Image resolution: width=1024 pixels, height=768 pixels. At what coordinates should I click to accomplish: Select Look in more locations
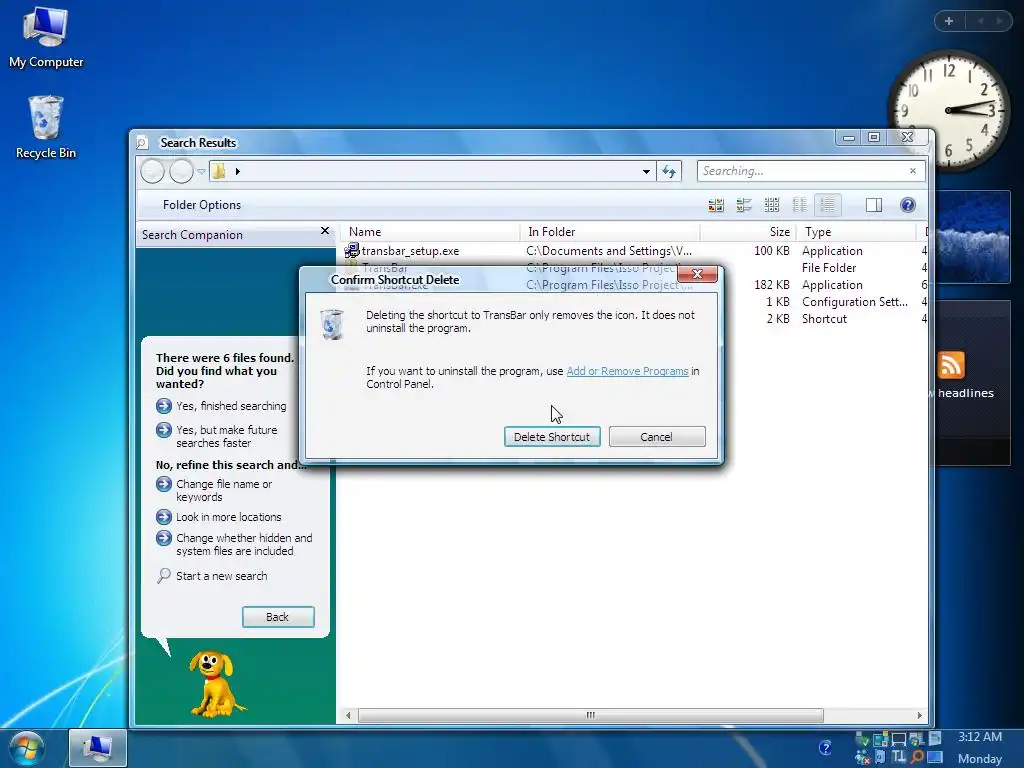229,517
